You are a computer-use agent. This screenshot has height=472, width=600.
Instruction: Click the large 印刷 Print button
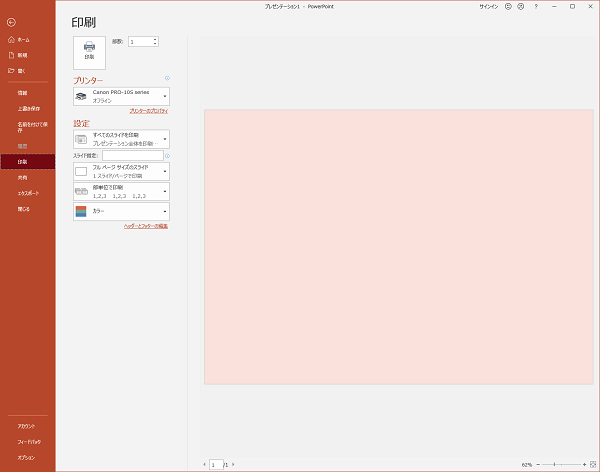pyautogui.click(x=89, y=53)
